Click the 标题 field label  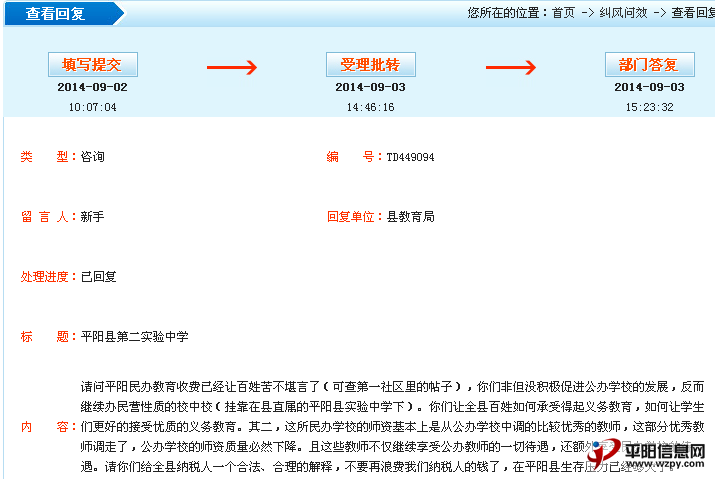[47, 337]
